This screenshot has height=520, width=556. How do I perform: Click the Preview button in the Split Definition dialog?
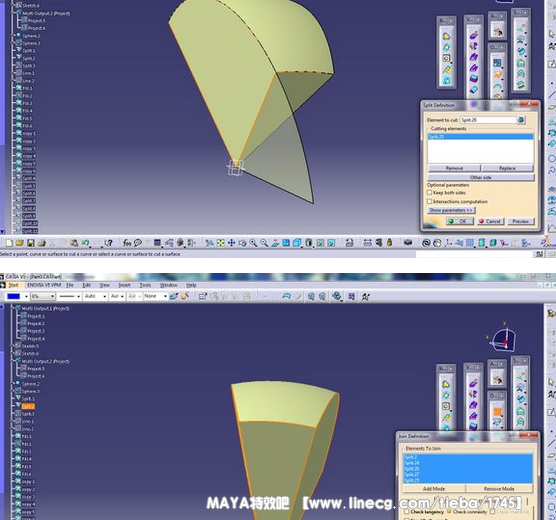tap(521, 221)
